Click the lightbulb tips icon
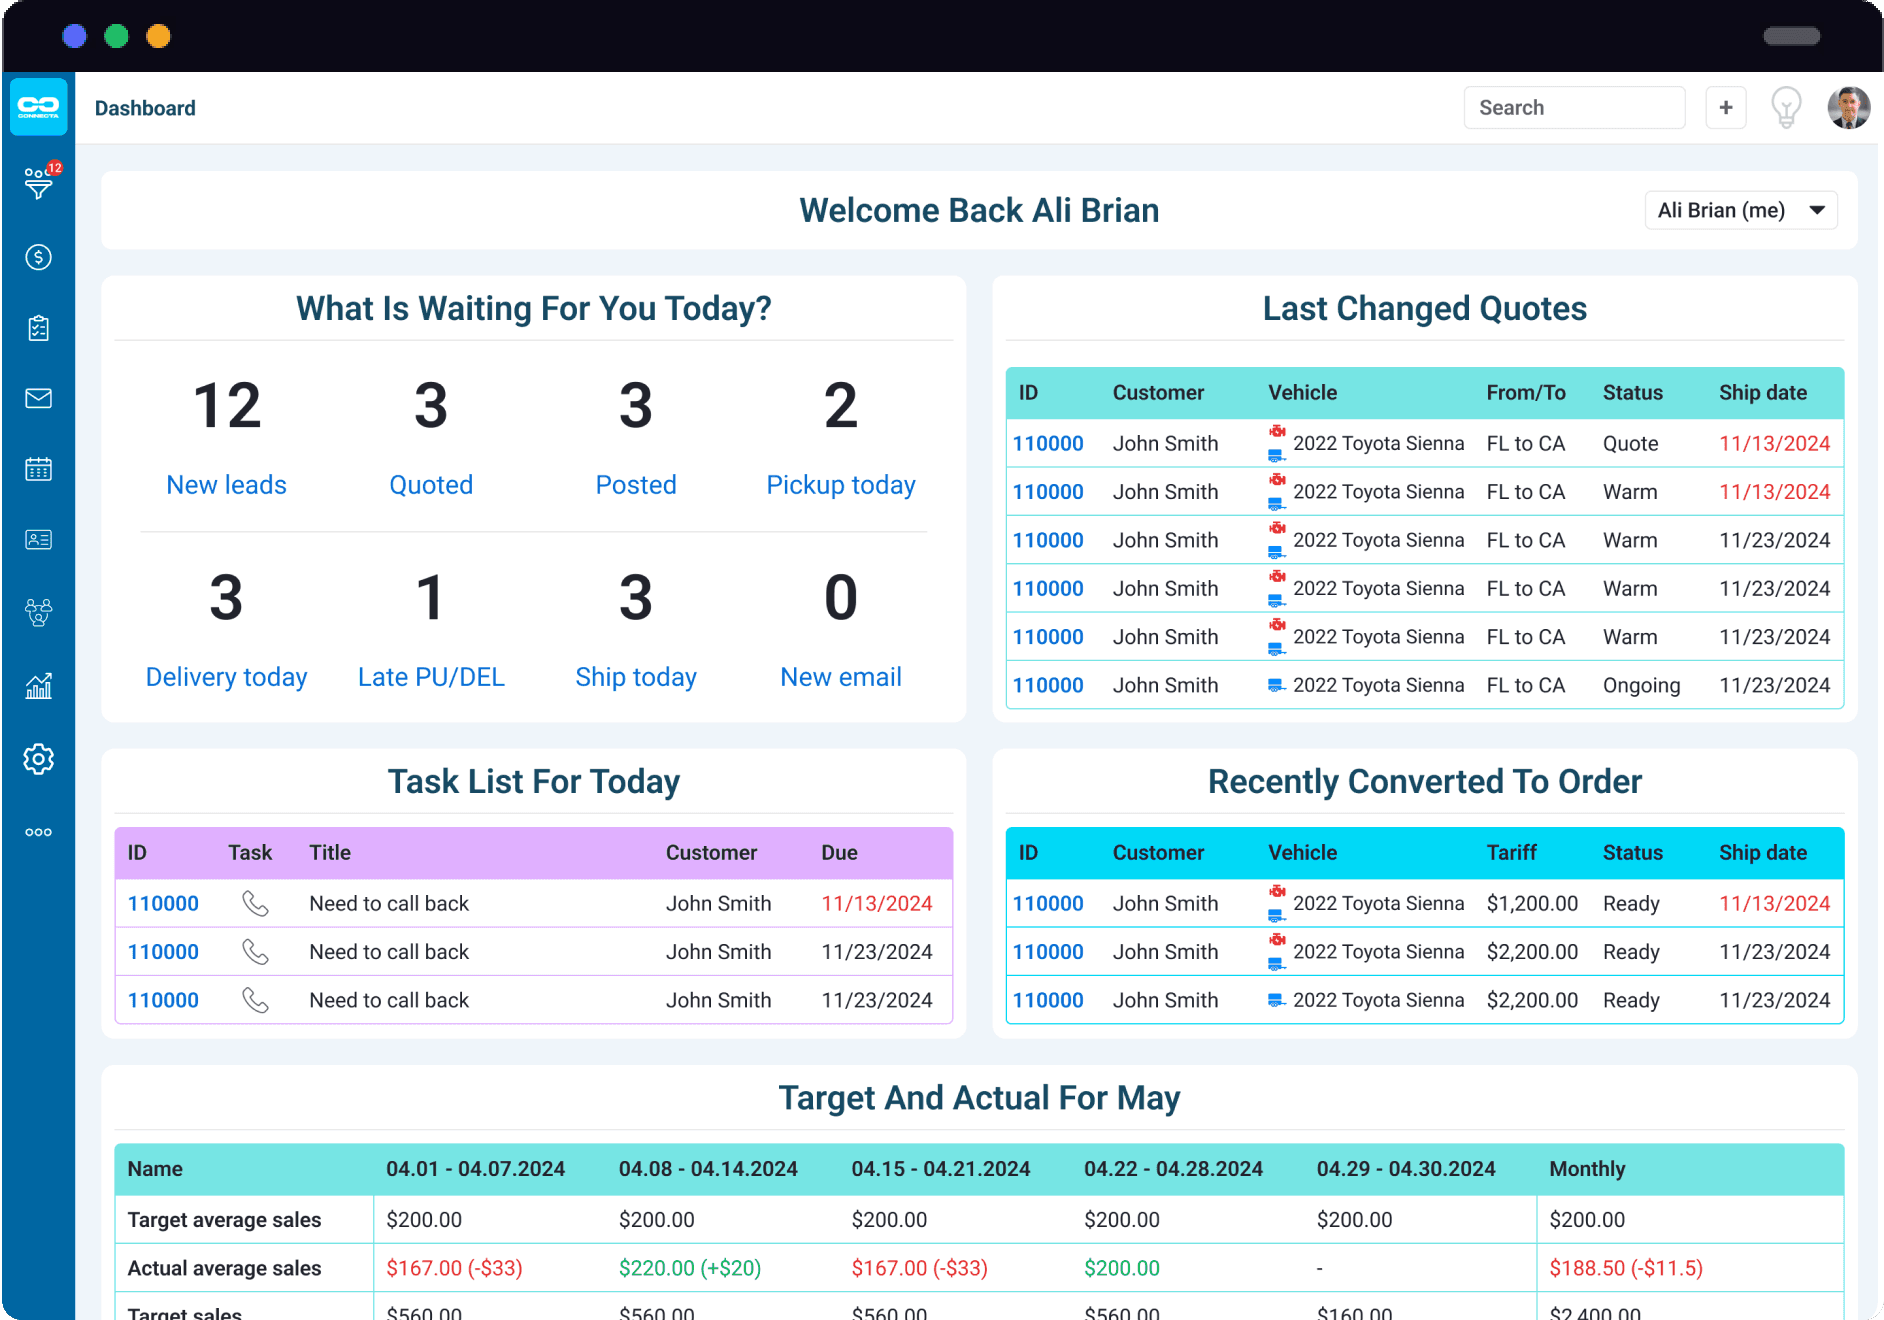Screen dimensions: 1884x1320 coord(1786,108)
